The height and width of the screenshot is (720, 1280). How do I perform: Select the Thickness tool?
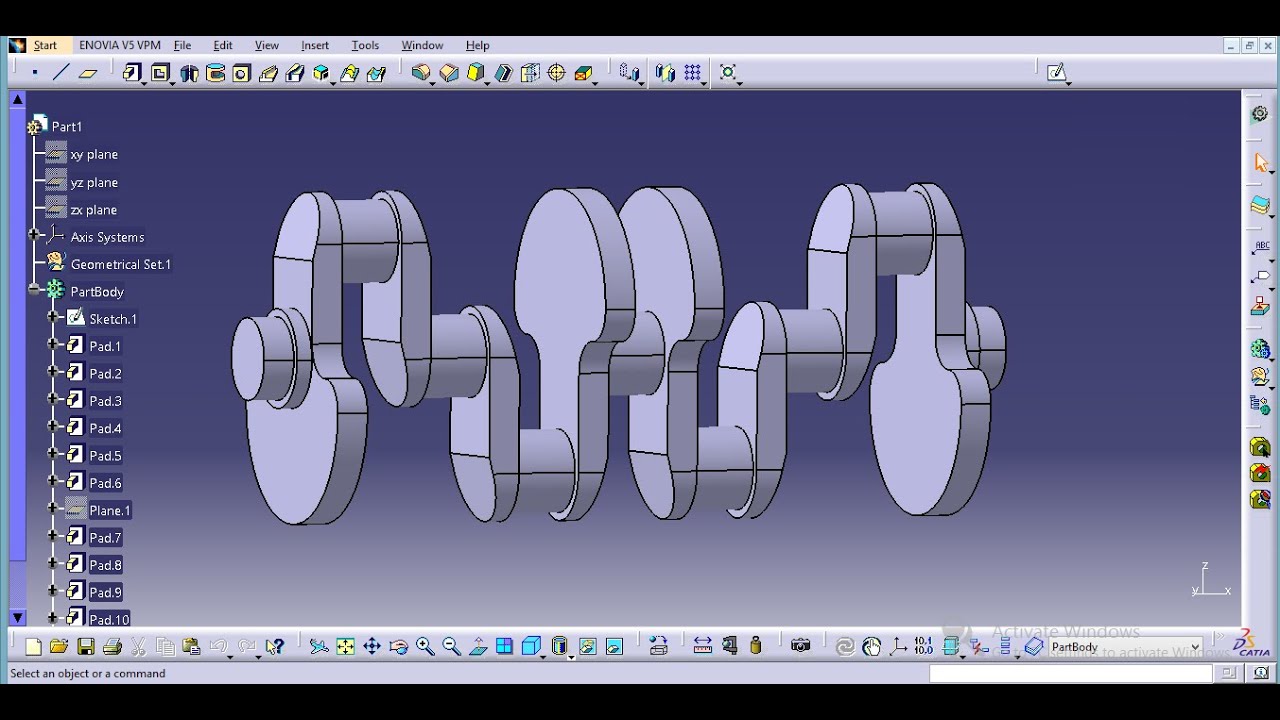tap(530, 72)
